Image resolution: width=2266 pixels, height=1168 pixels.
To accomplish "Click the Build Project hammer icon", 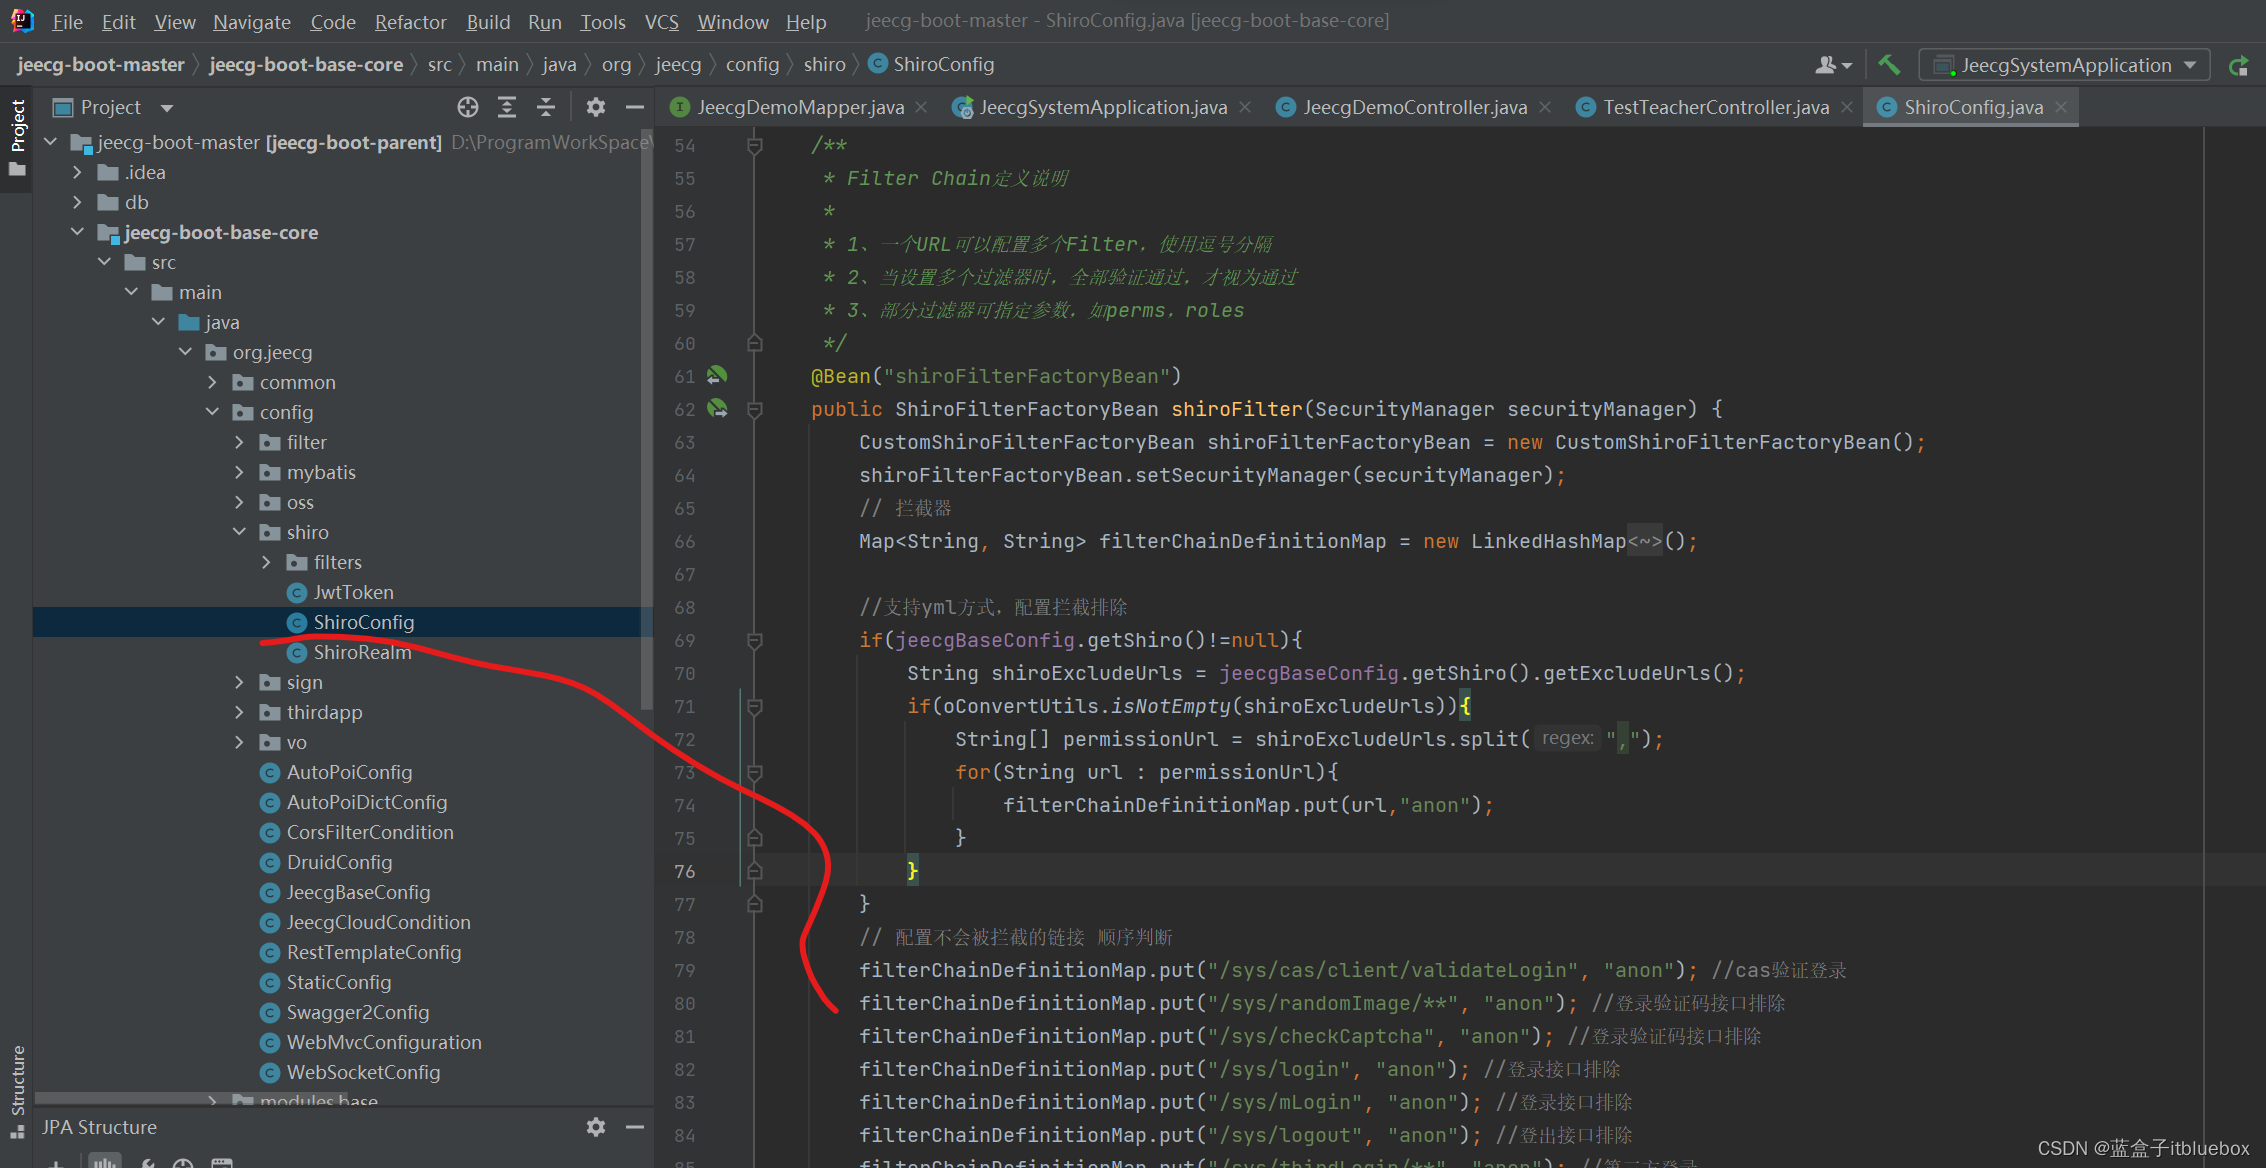I will click(x=1888, y=64).
